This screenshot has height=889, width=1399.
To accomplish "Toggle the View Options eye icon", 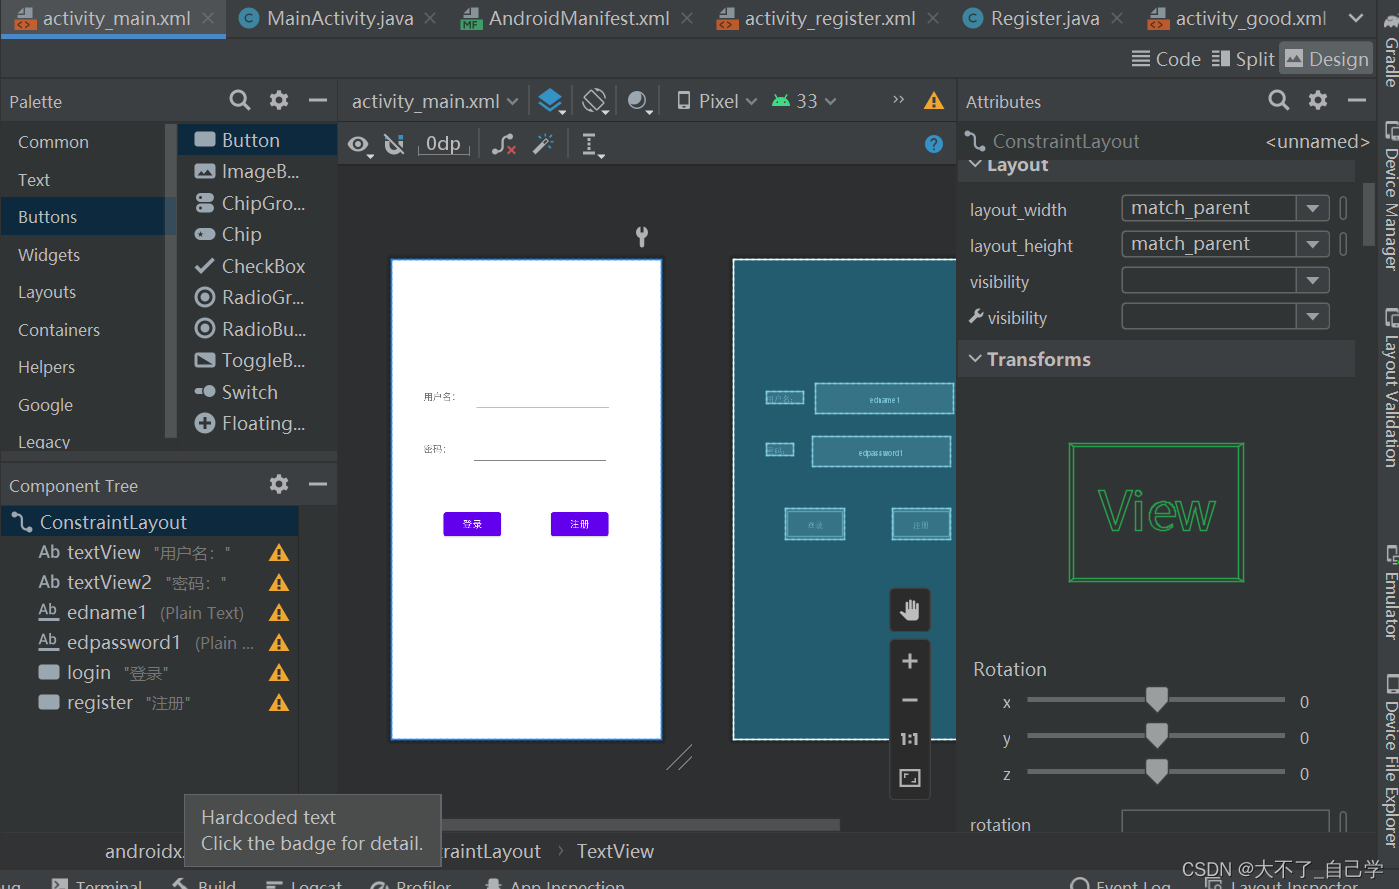I will (x=357, y=144).
